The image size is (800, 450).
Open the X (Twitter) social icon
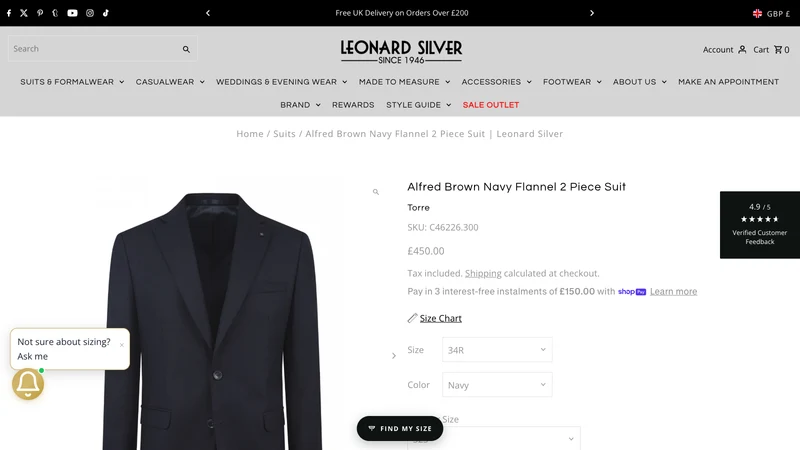tap(24, 13)
